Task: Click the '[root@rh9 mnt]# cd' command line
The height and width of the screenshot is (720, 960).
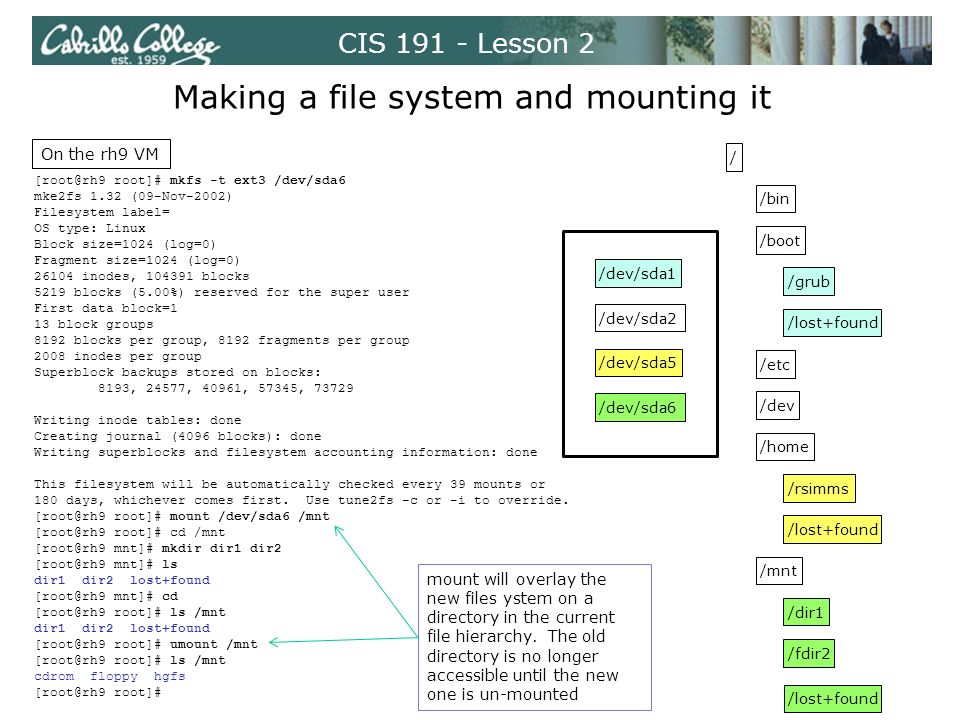Action: pyautogui.click(x=105, y=596)
